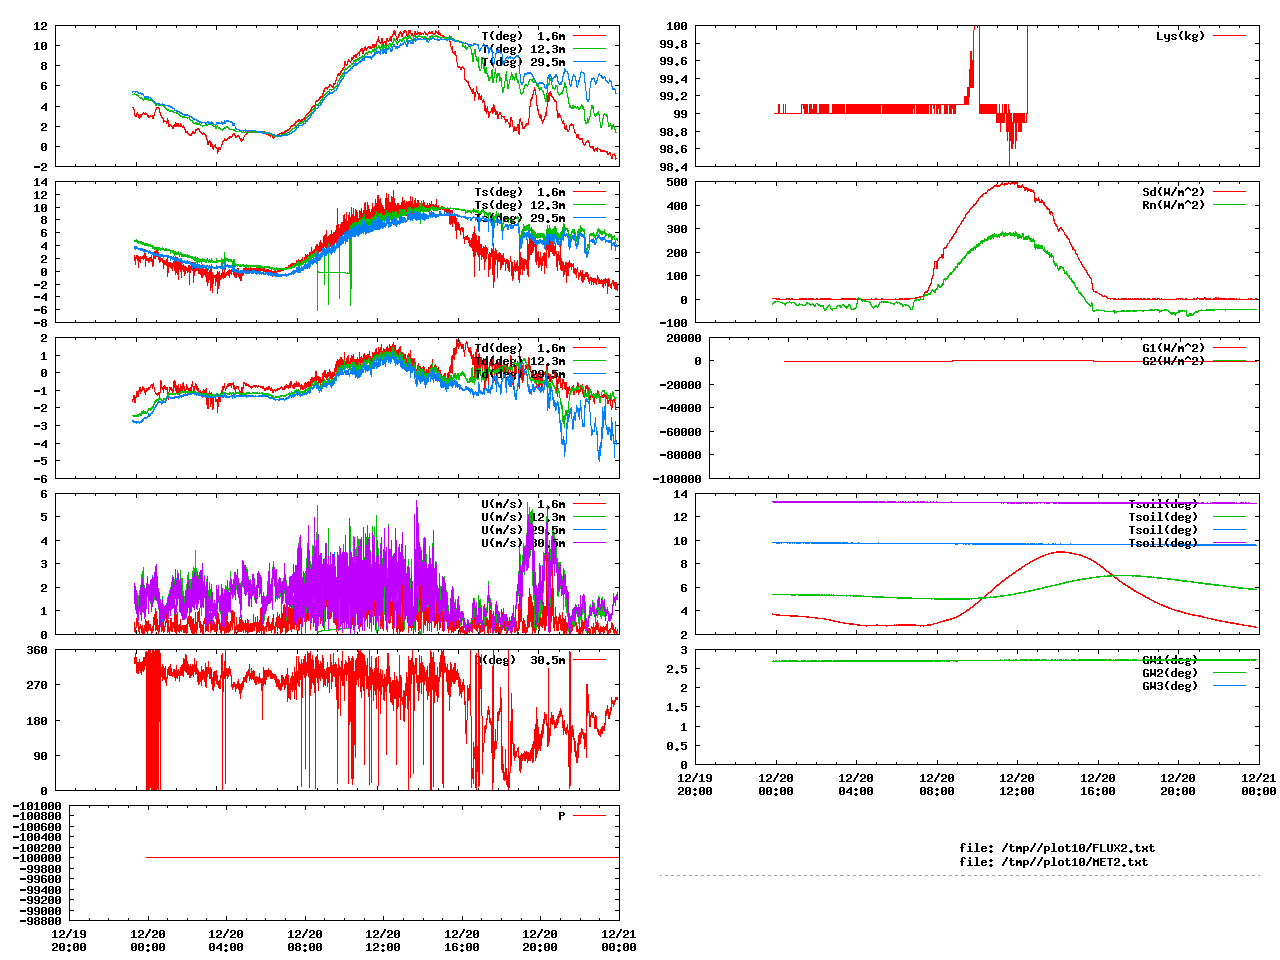Click the 'Td(deg) 1.6m' legend label
The height and width of the screenshot is (960, 1280).
tap(520, 348)
